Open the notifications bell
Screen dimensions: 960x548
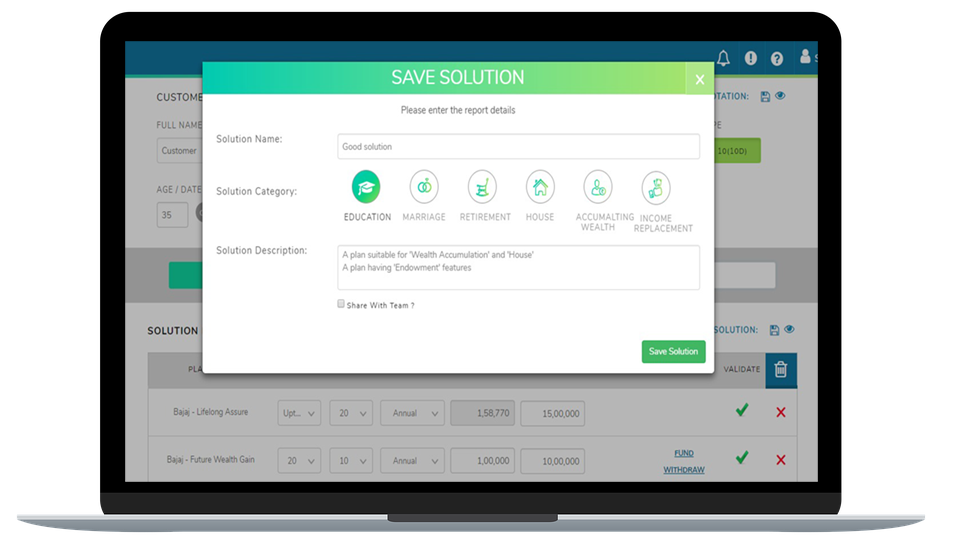pos(724,58)
